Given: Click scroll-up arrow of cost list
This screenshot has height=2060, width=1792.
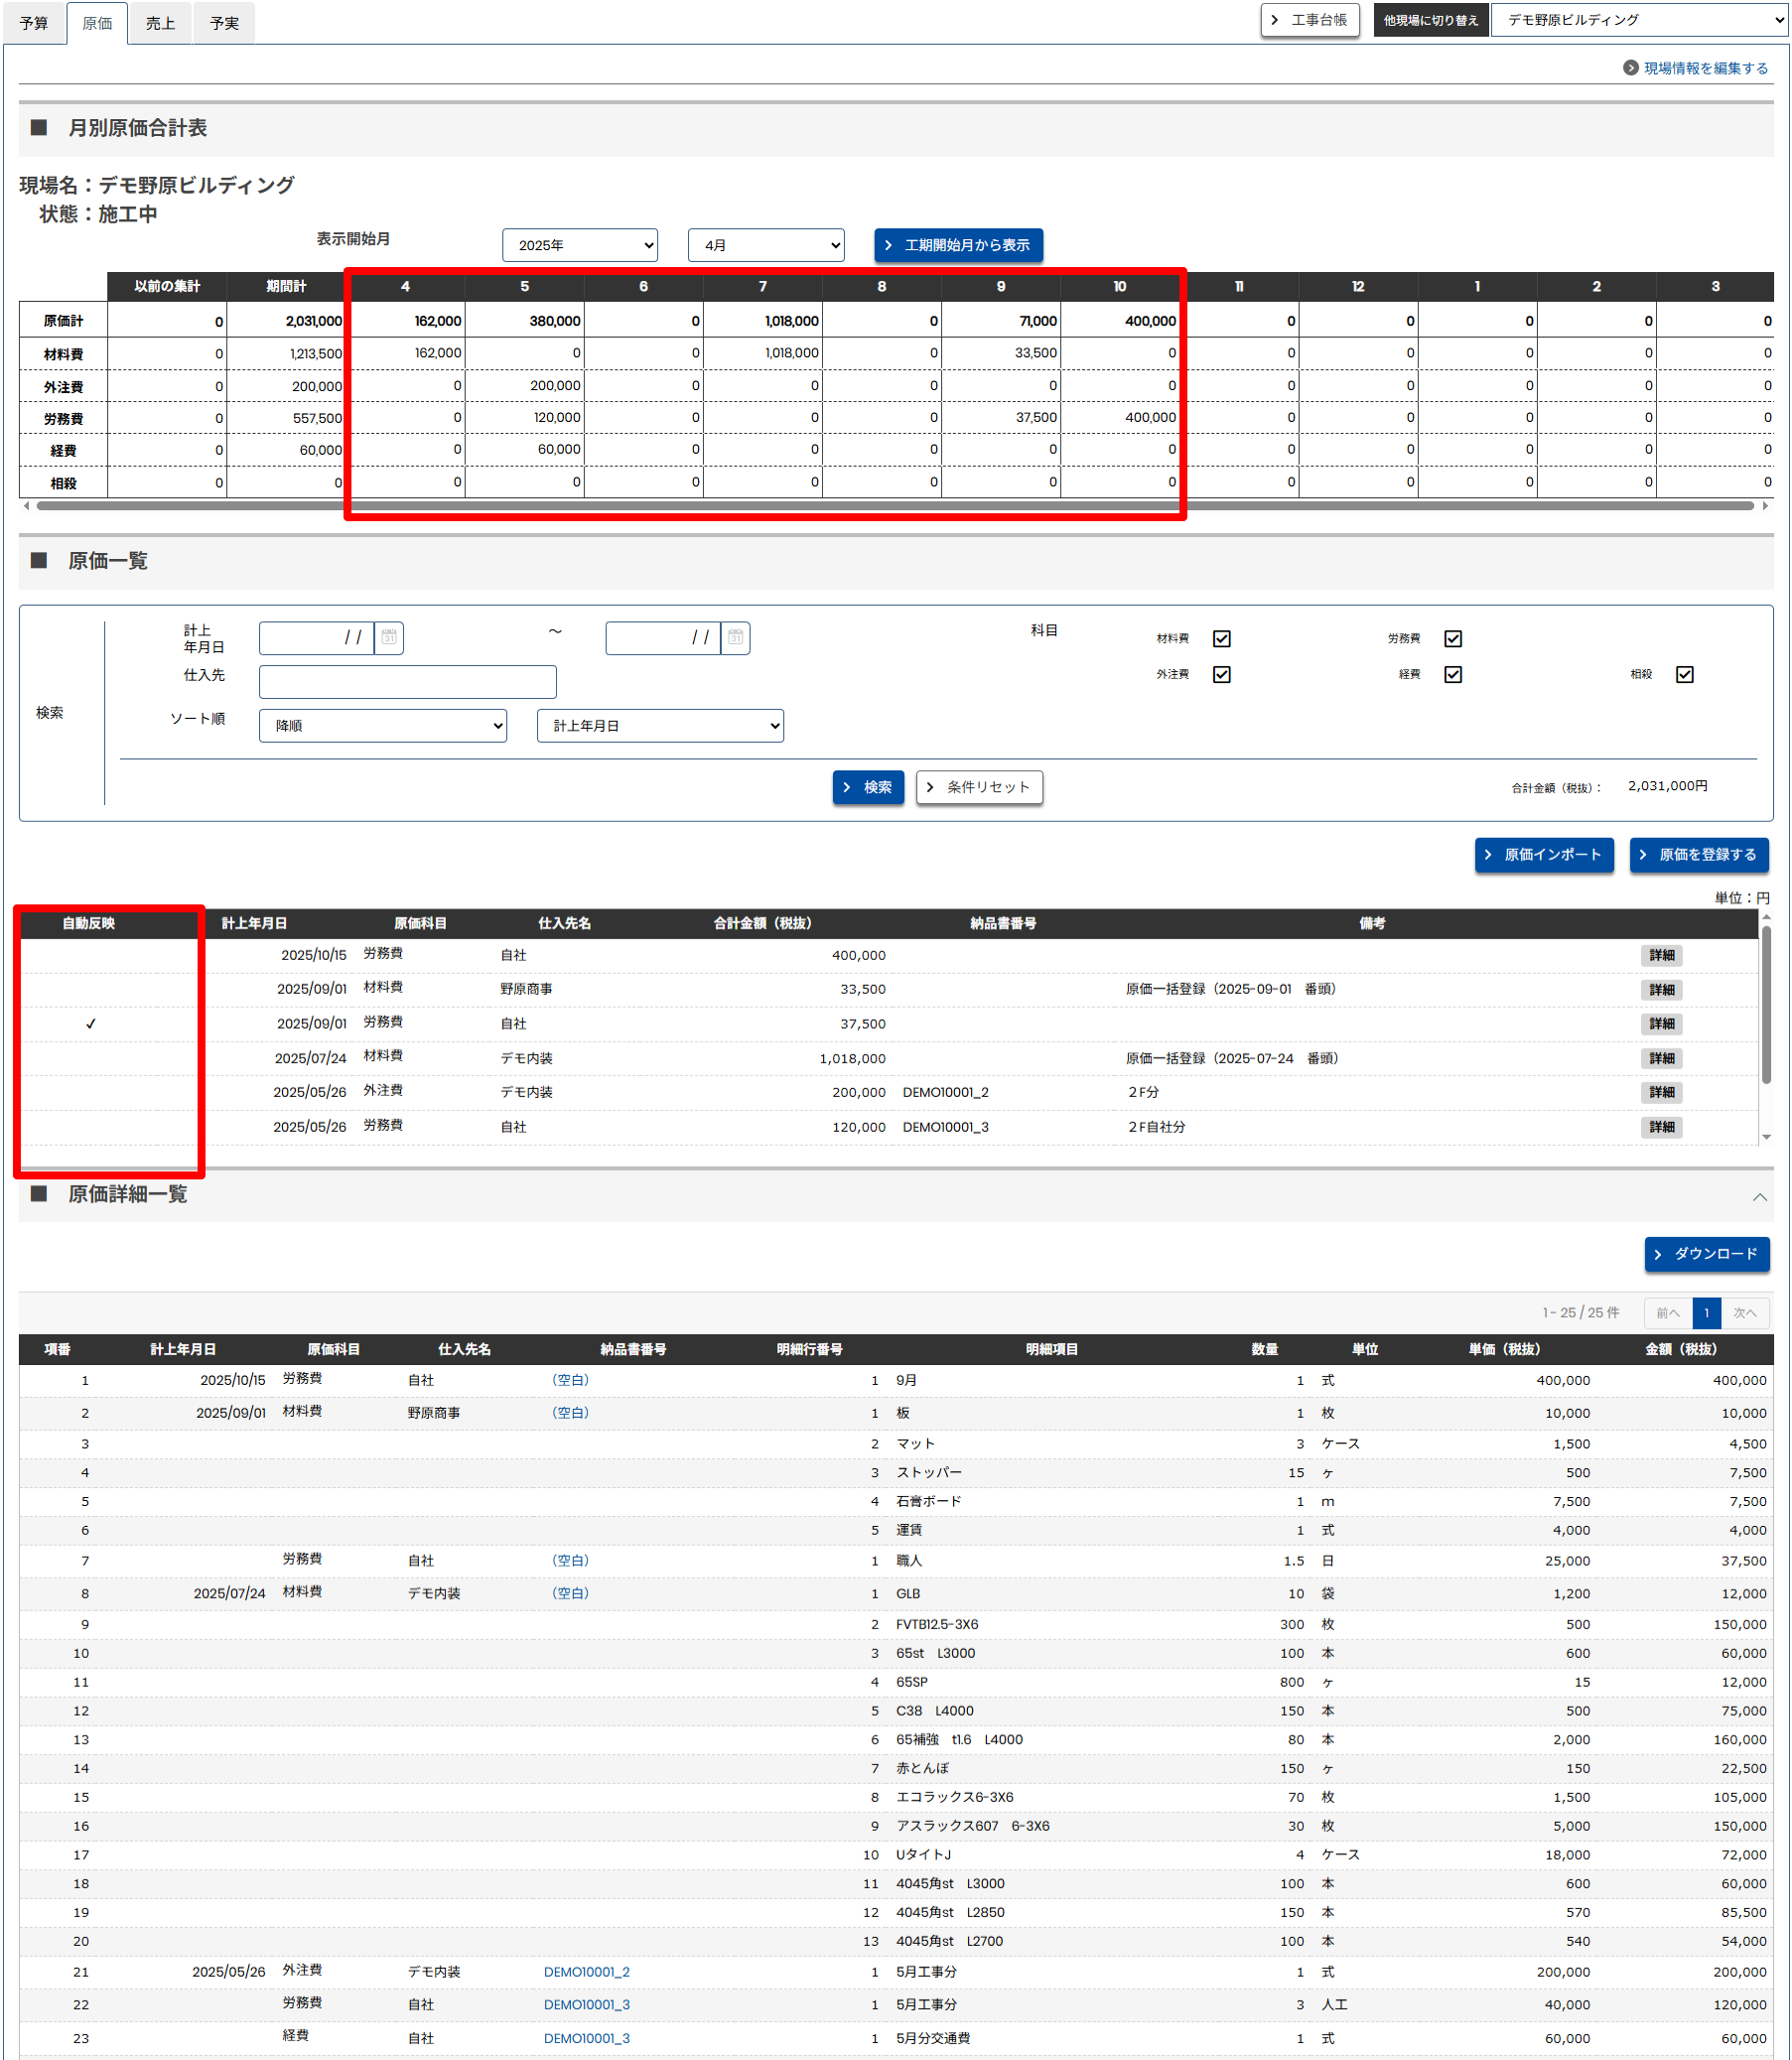Looking at the screenshot, I should click(x=1766, y=916).
